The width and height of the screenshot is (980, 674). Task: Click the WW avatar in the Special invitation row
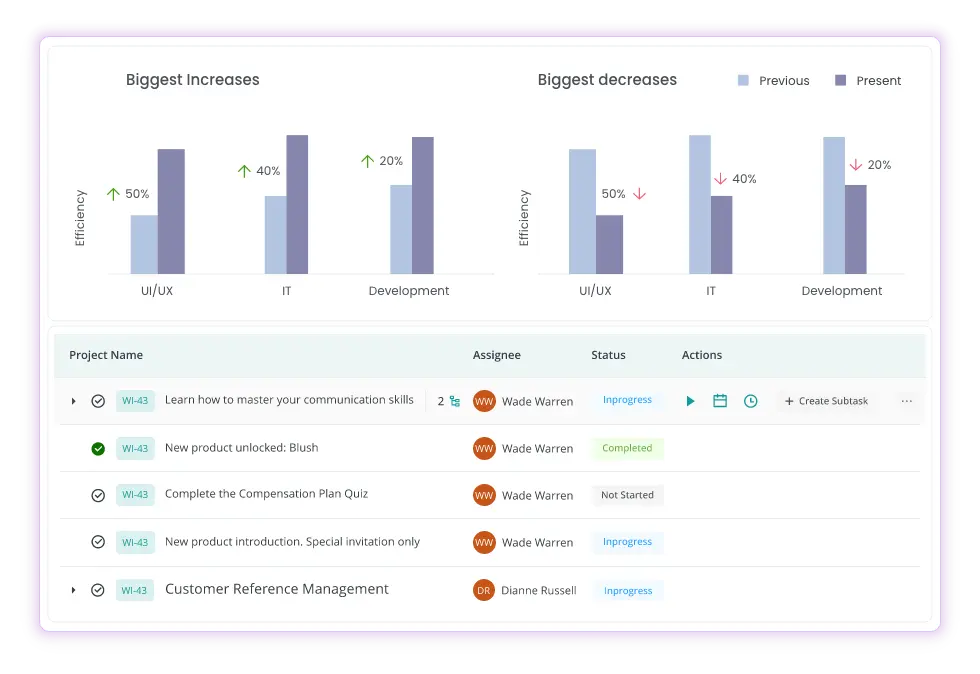(484, 542)
